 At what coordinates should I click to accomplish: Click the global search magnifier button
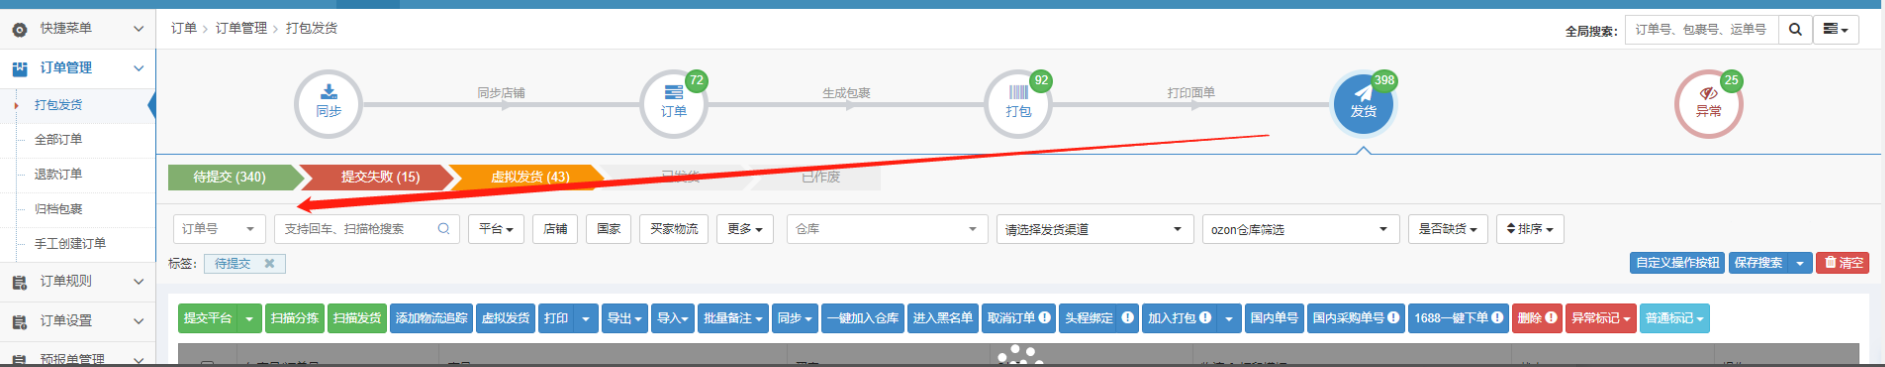(x=1795, y=30)
